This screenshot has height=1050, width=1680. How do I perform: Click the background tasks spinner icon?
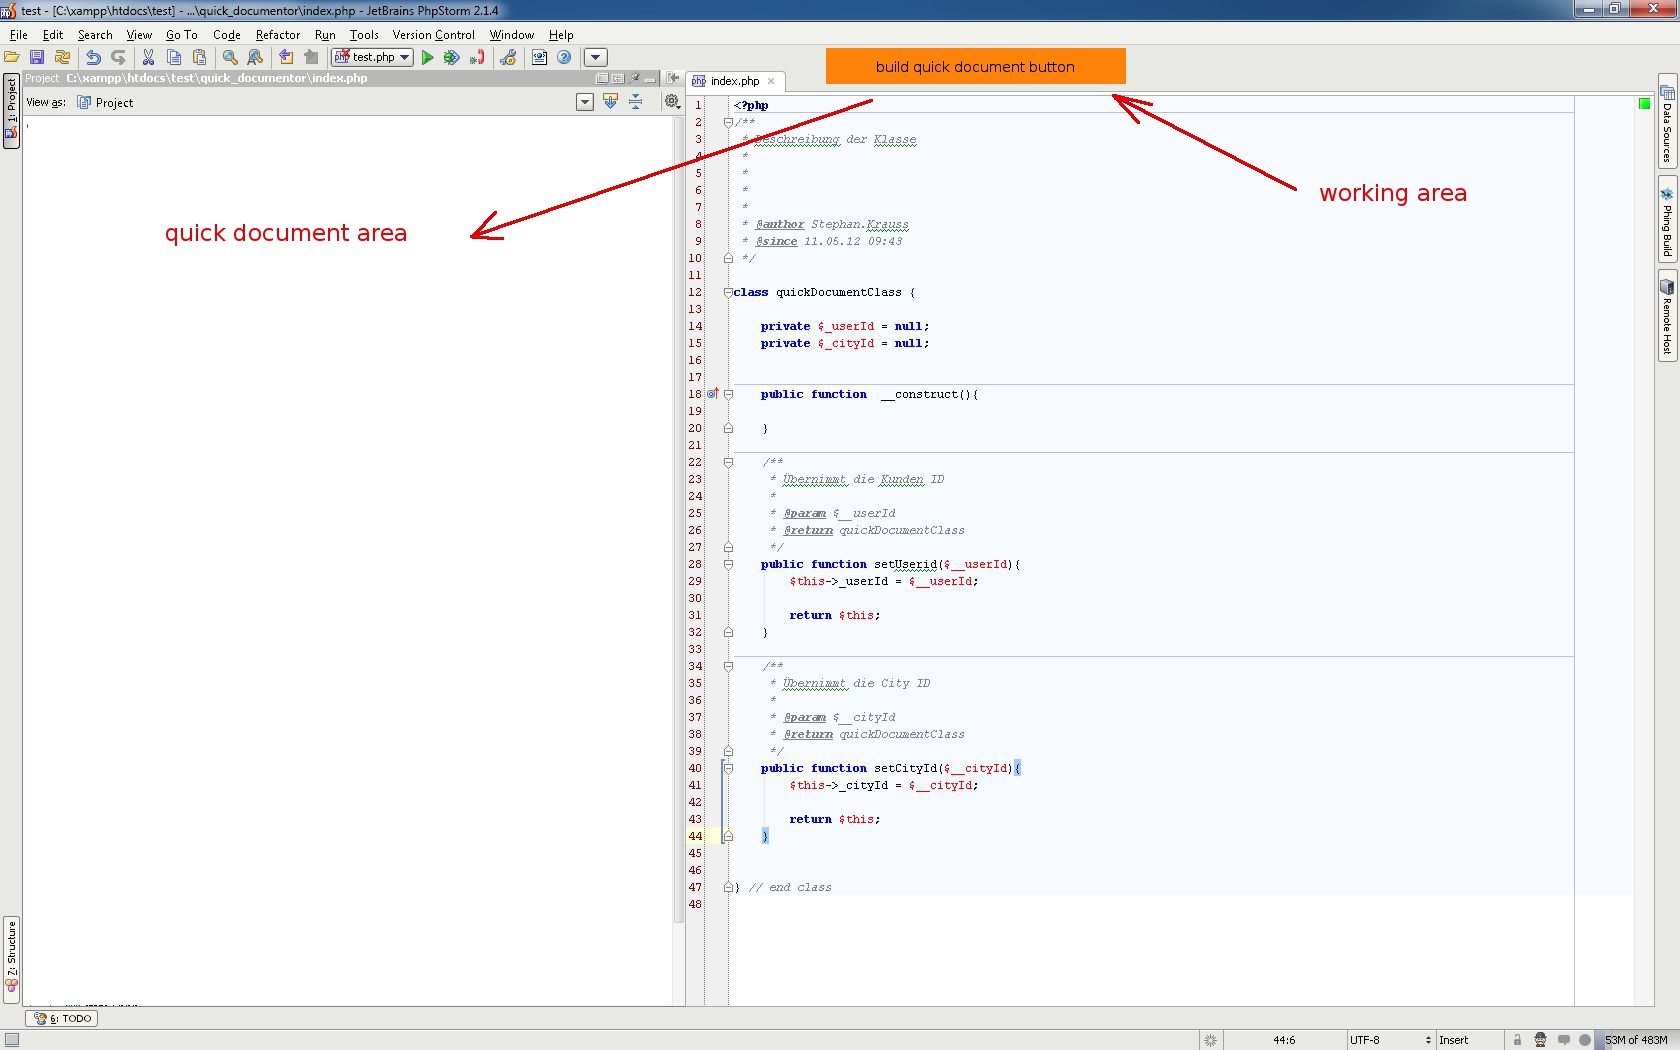1210,1040
